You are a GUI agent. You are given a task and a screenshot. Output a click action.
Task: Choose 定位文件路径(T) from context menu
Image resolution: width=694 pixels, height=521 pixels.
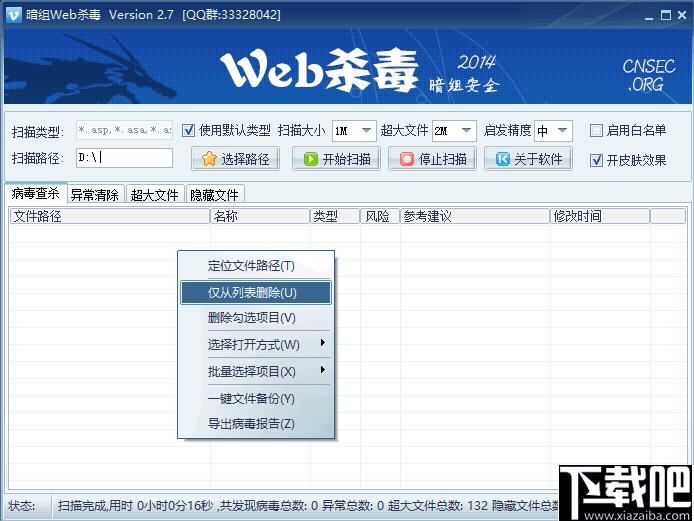(255, 266)
